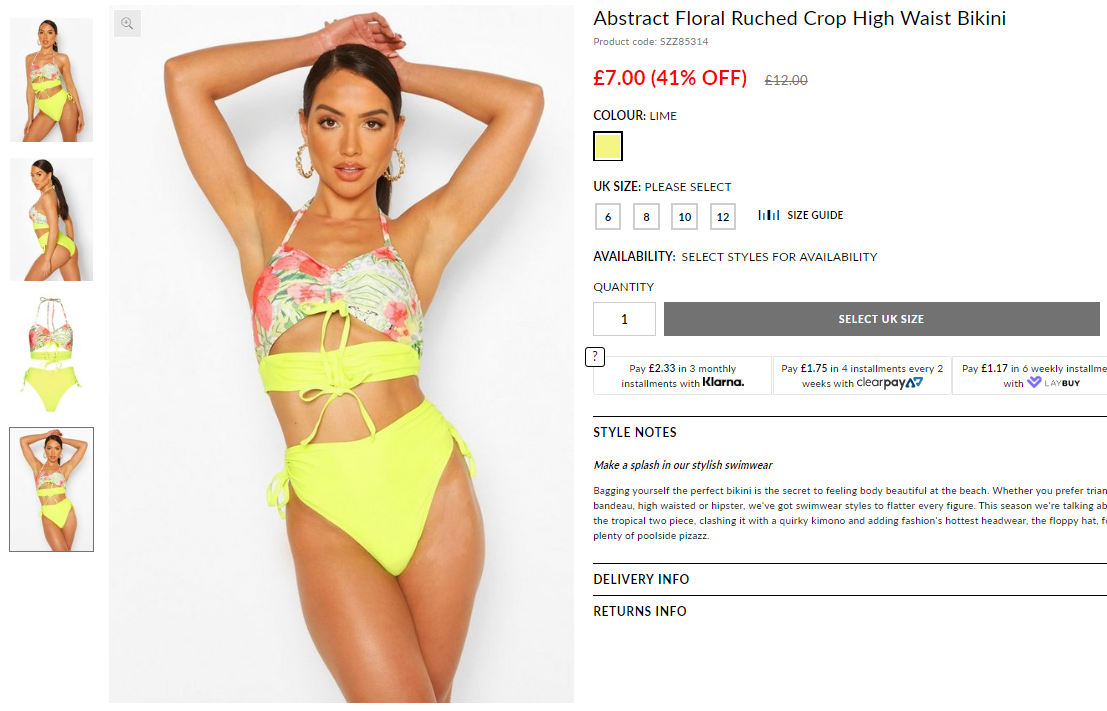Screen dimensions: 1107x711
Task: Click the quantity input field
Action: click(x=624, y=319)
